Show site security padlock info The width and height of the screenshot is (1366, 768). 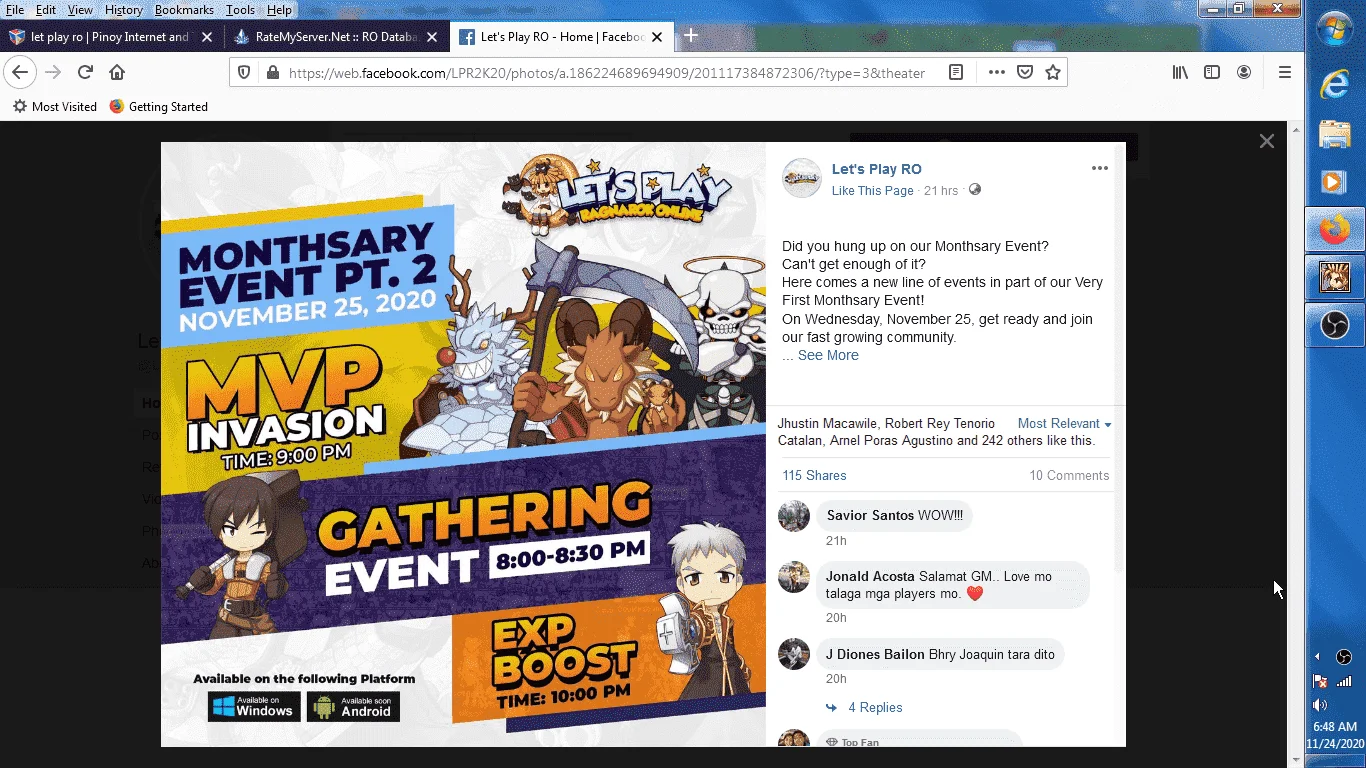(271, 72)
